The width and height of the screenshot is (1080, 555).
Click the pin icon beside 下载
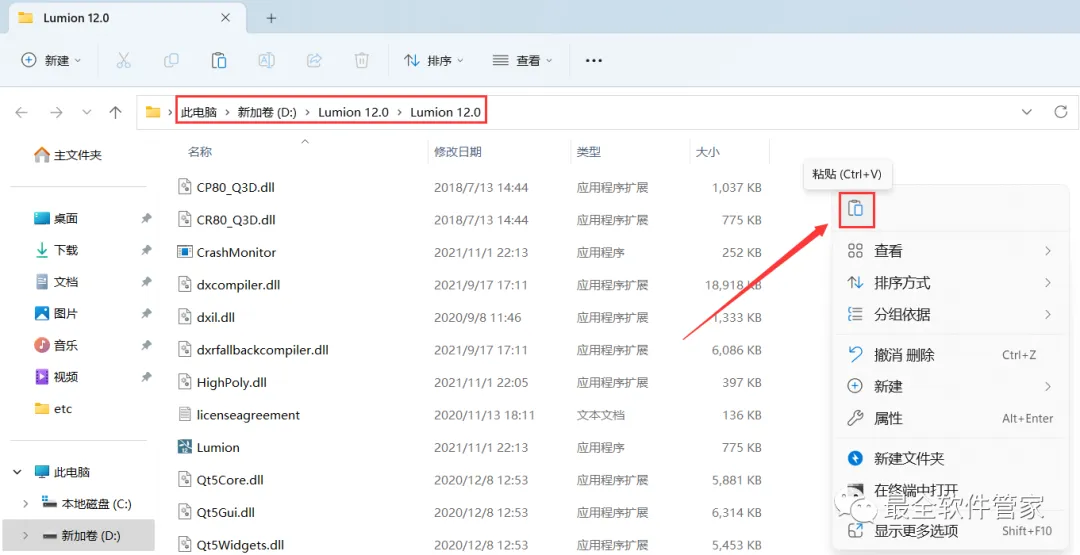[146, 250]
